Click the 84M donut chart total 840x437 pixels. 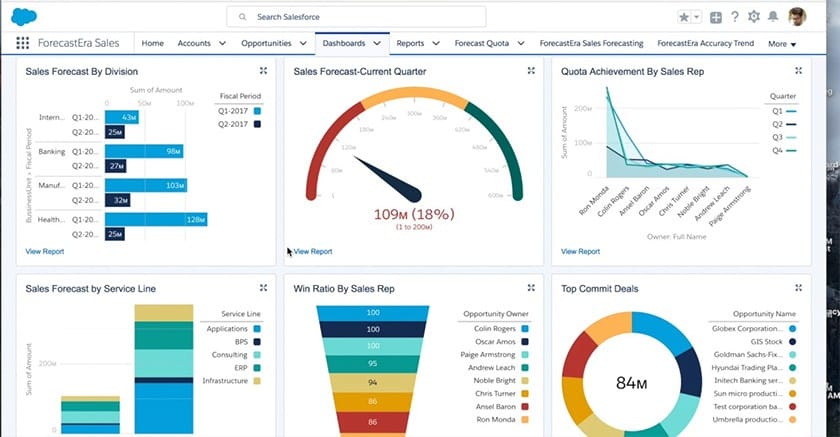632,383
